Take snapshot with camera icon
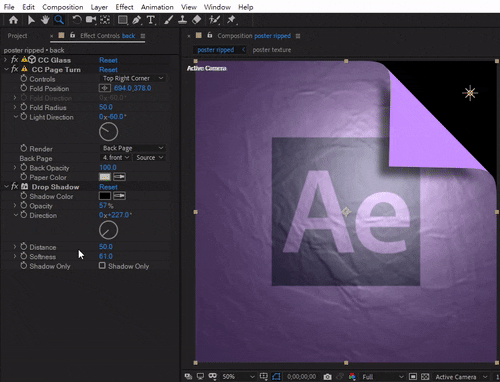 coord(327,377)
